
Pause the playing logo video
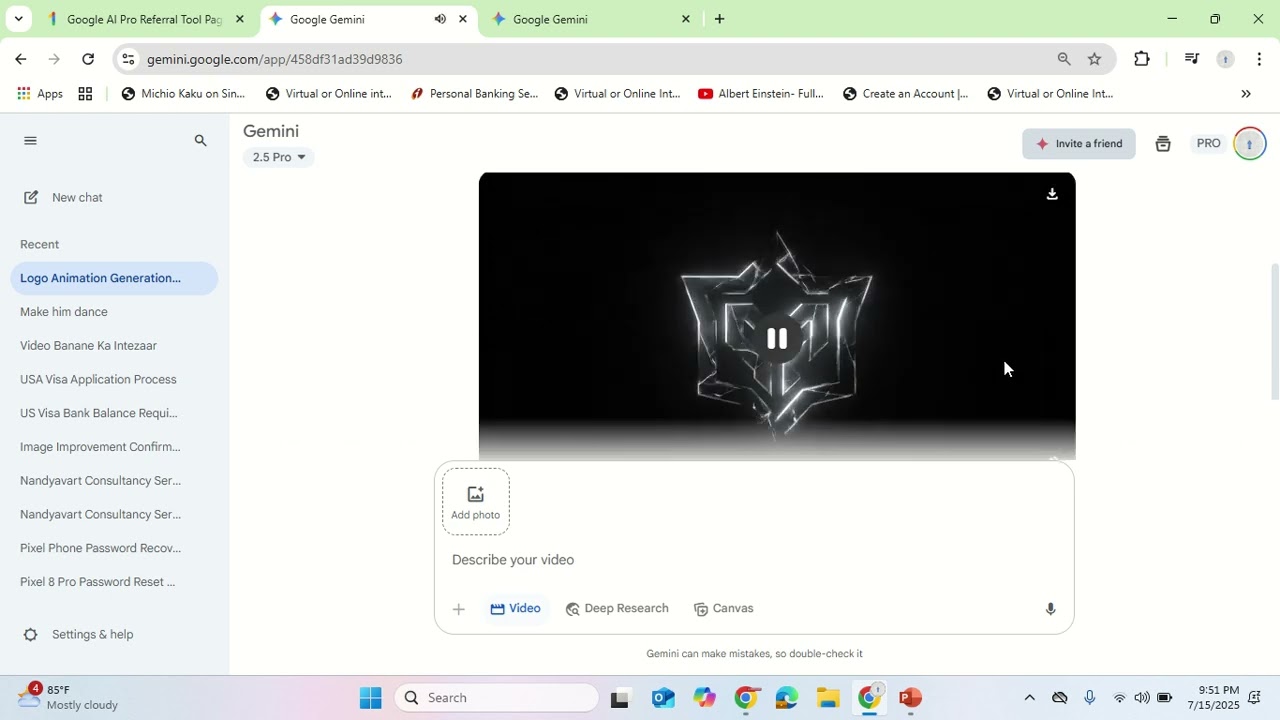pos(777,339)
